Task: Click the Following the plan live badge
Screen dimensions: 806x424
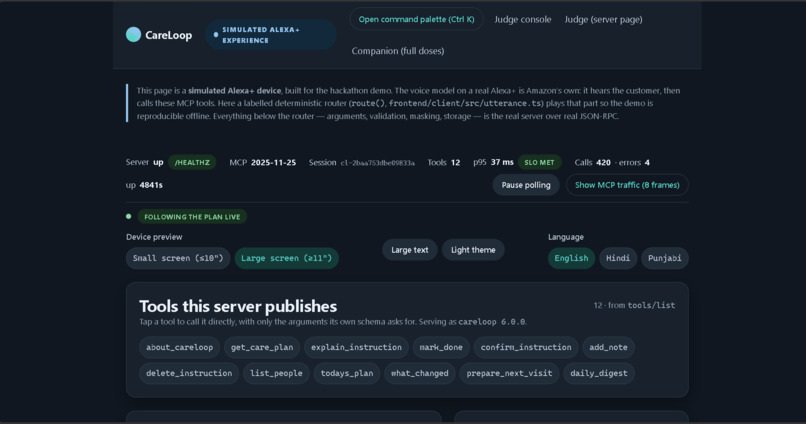Action: (192, 217)
